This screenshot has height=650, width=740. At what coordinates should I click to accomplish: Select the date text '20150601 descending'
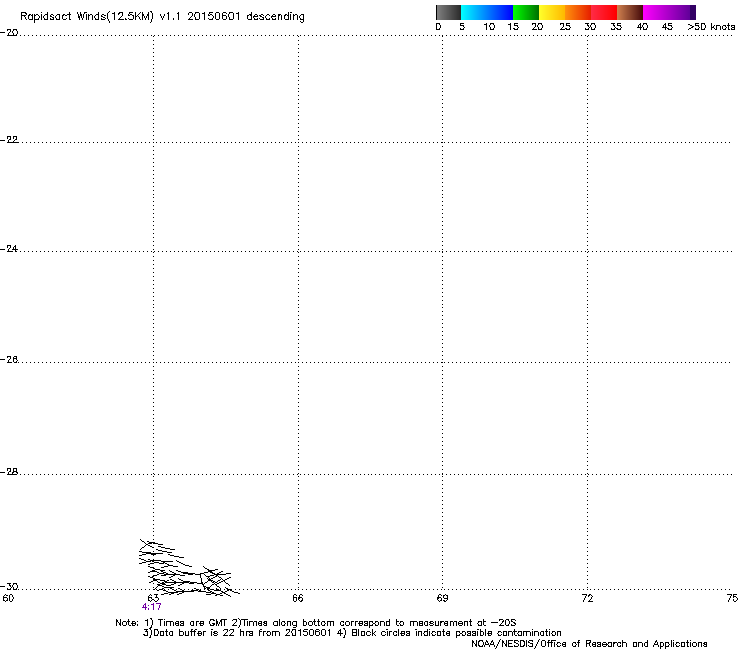click(246, 17)
